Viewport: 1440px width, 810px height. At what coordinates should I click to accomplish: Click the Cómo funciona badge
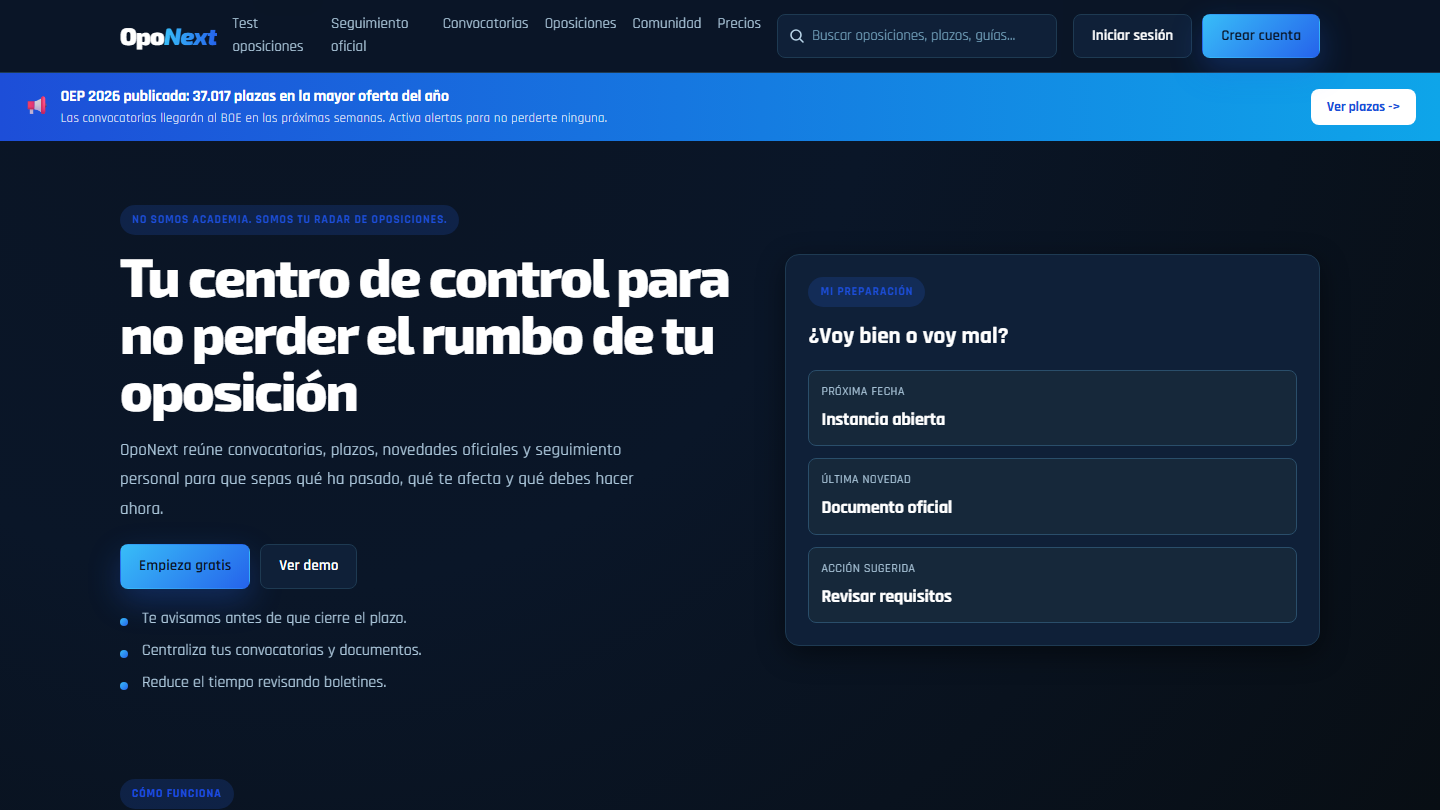coord(177,794)
